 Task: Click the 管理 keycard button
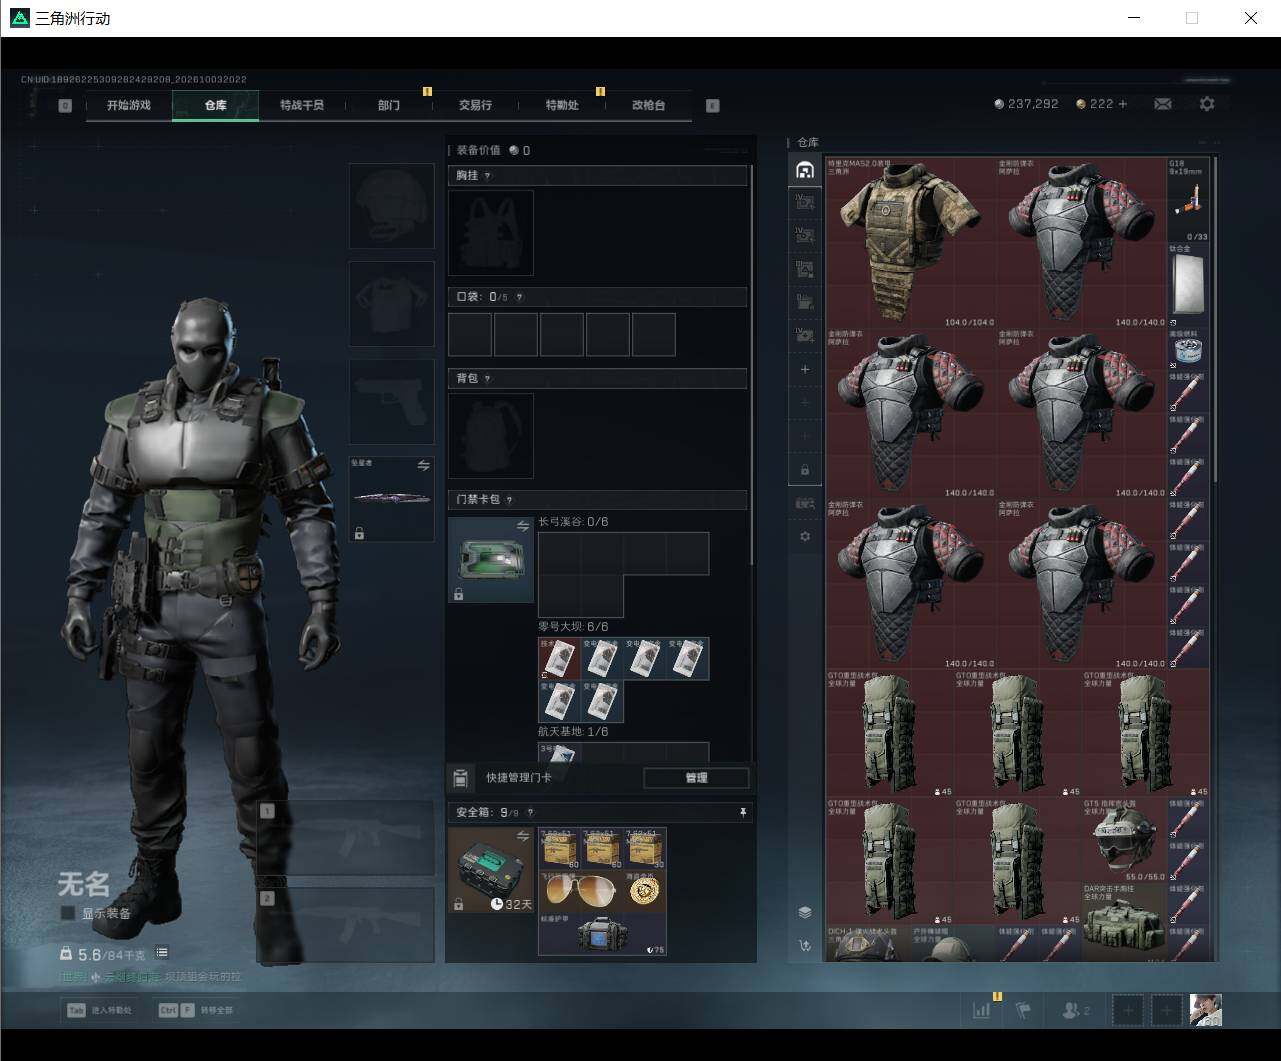tap(696, 778)
